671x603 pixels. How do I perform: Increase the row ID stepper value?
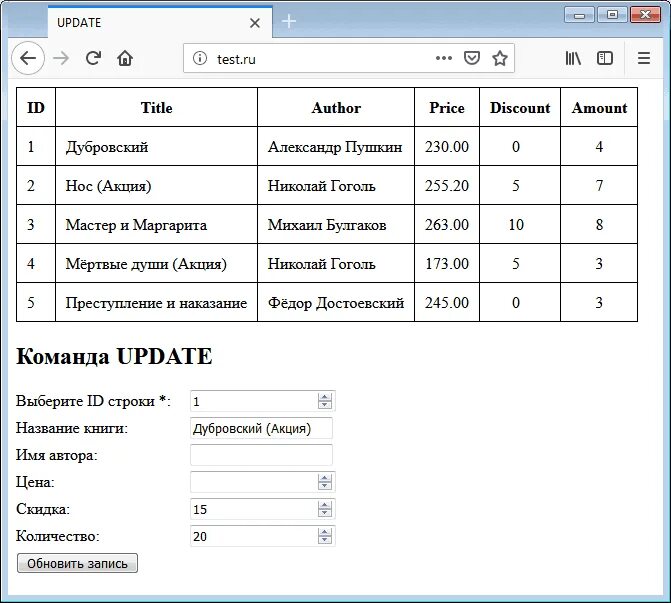pos(325,397)
